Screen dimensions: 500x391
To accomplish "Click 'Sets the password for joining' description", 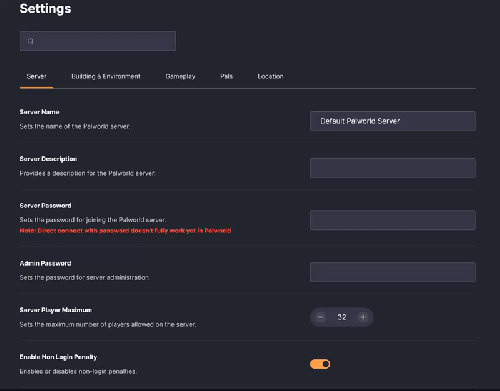I will coord(93,220).
